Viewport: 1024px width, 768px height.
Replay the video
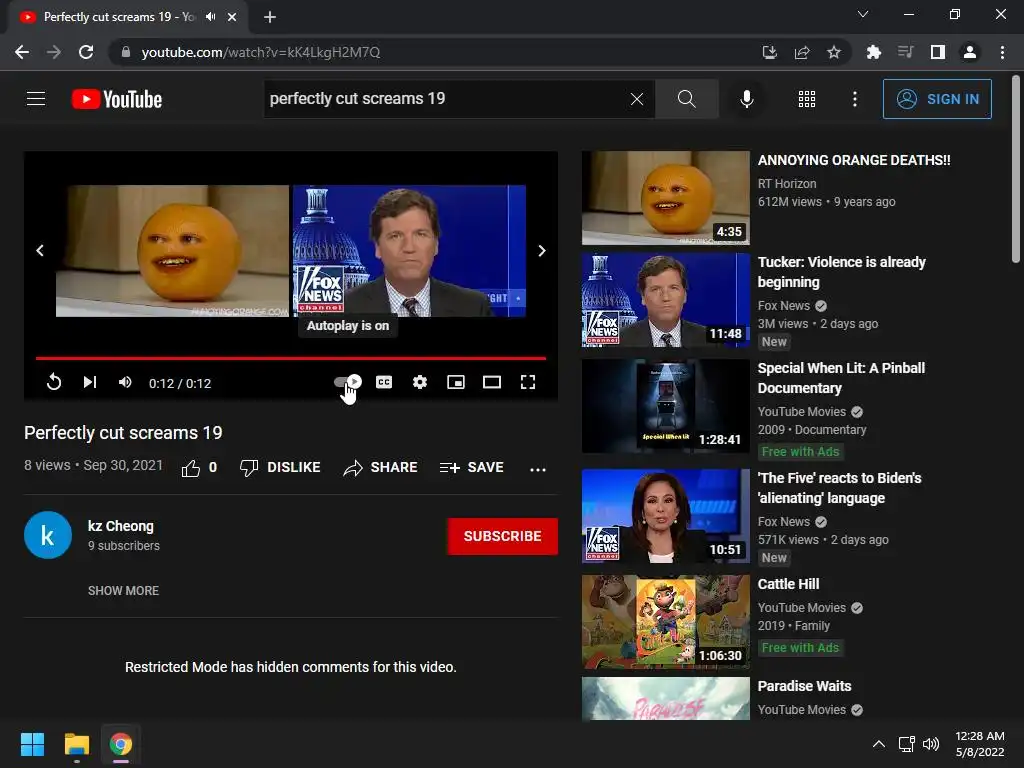tap(54, 382)
